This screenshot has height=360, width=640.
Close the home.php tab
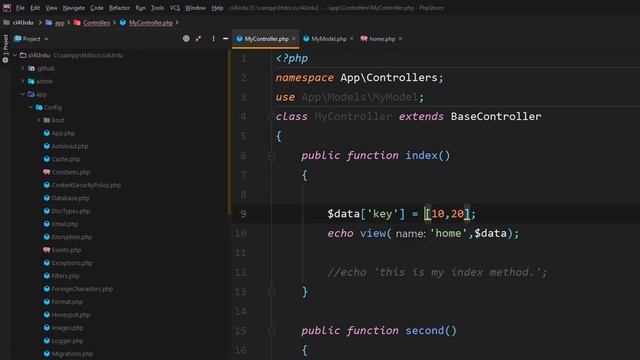pos(400,39)
